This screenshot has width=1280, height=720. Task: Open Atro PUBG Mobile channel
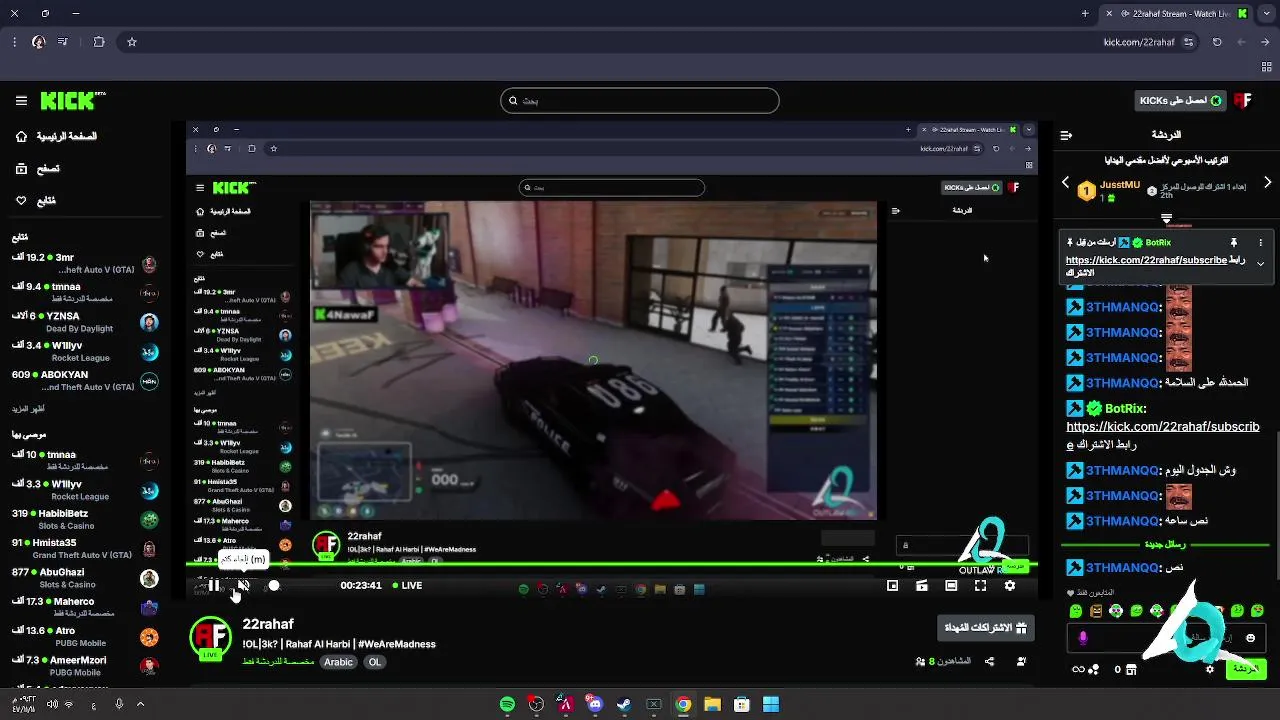point(85,637)
